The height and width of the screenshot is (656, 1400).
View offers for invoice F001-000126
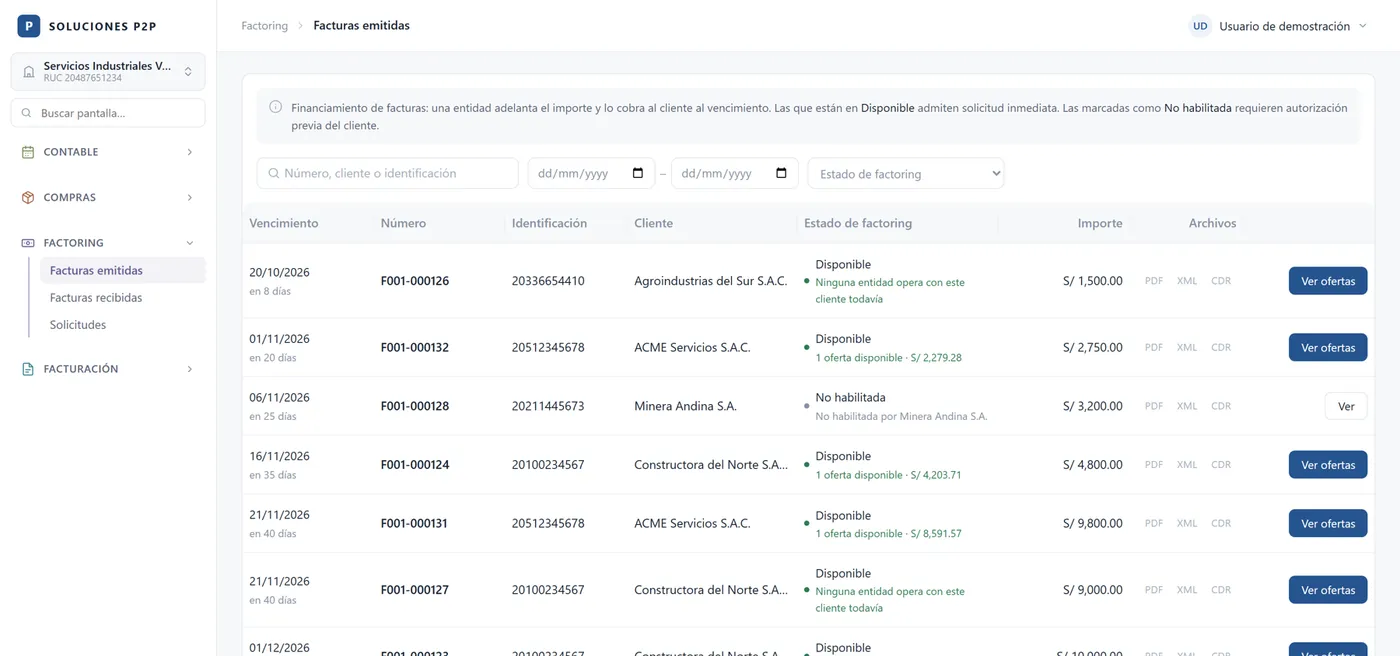pyautogui.click(x=1328, y=281)
